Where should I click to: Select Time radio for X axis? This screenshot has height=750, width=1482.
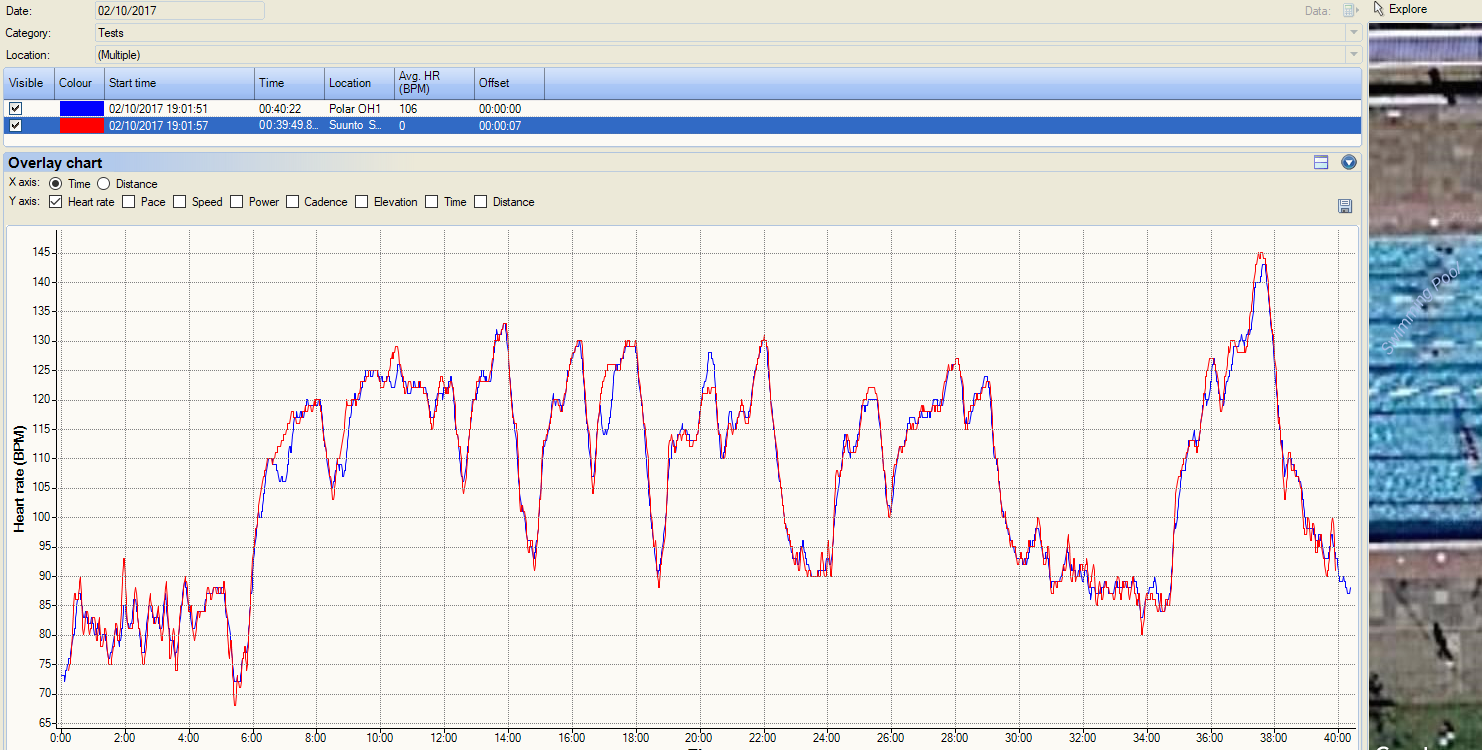56,184
